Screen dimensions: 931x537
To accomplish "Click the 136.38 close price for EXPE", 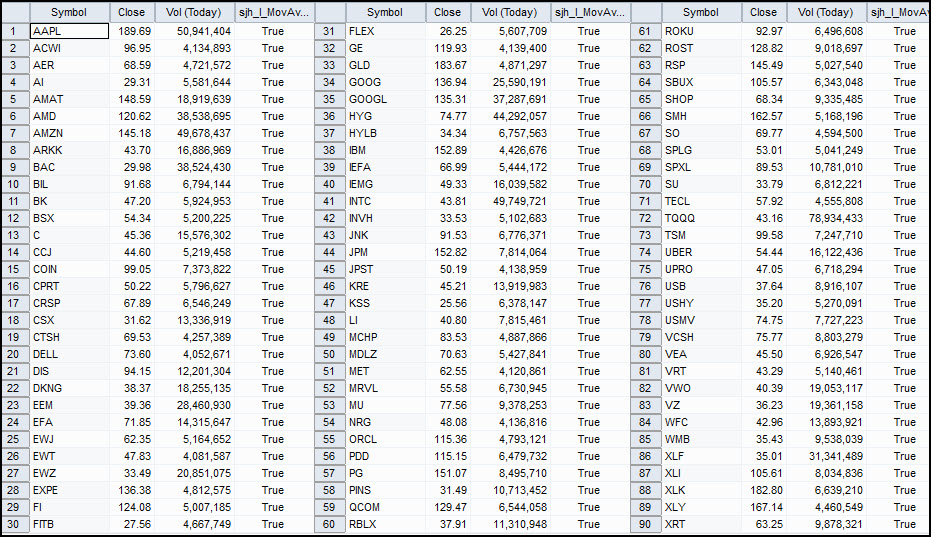I will pos(131,491).
